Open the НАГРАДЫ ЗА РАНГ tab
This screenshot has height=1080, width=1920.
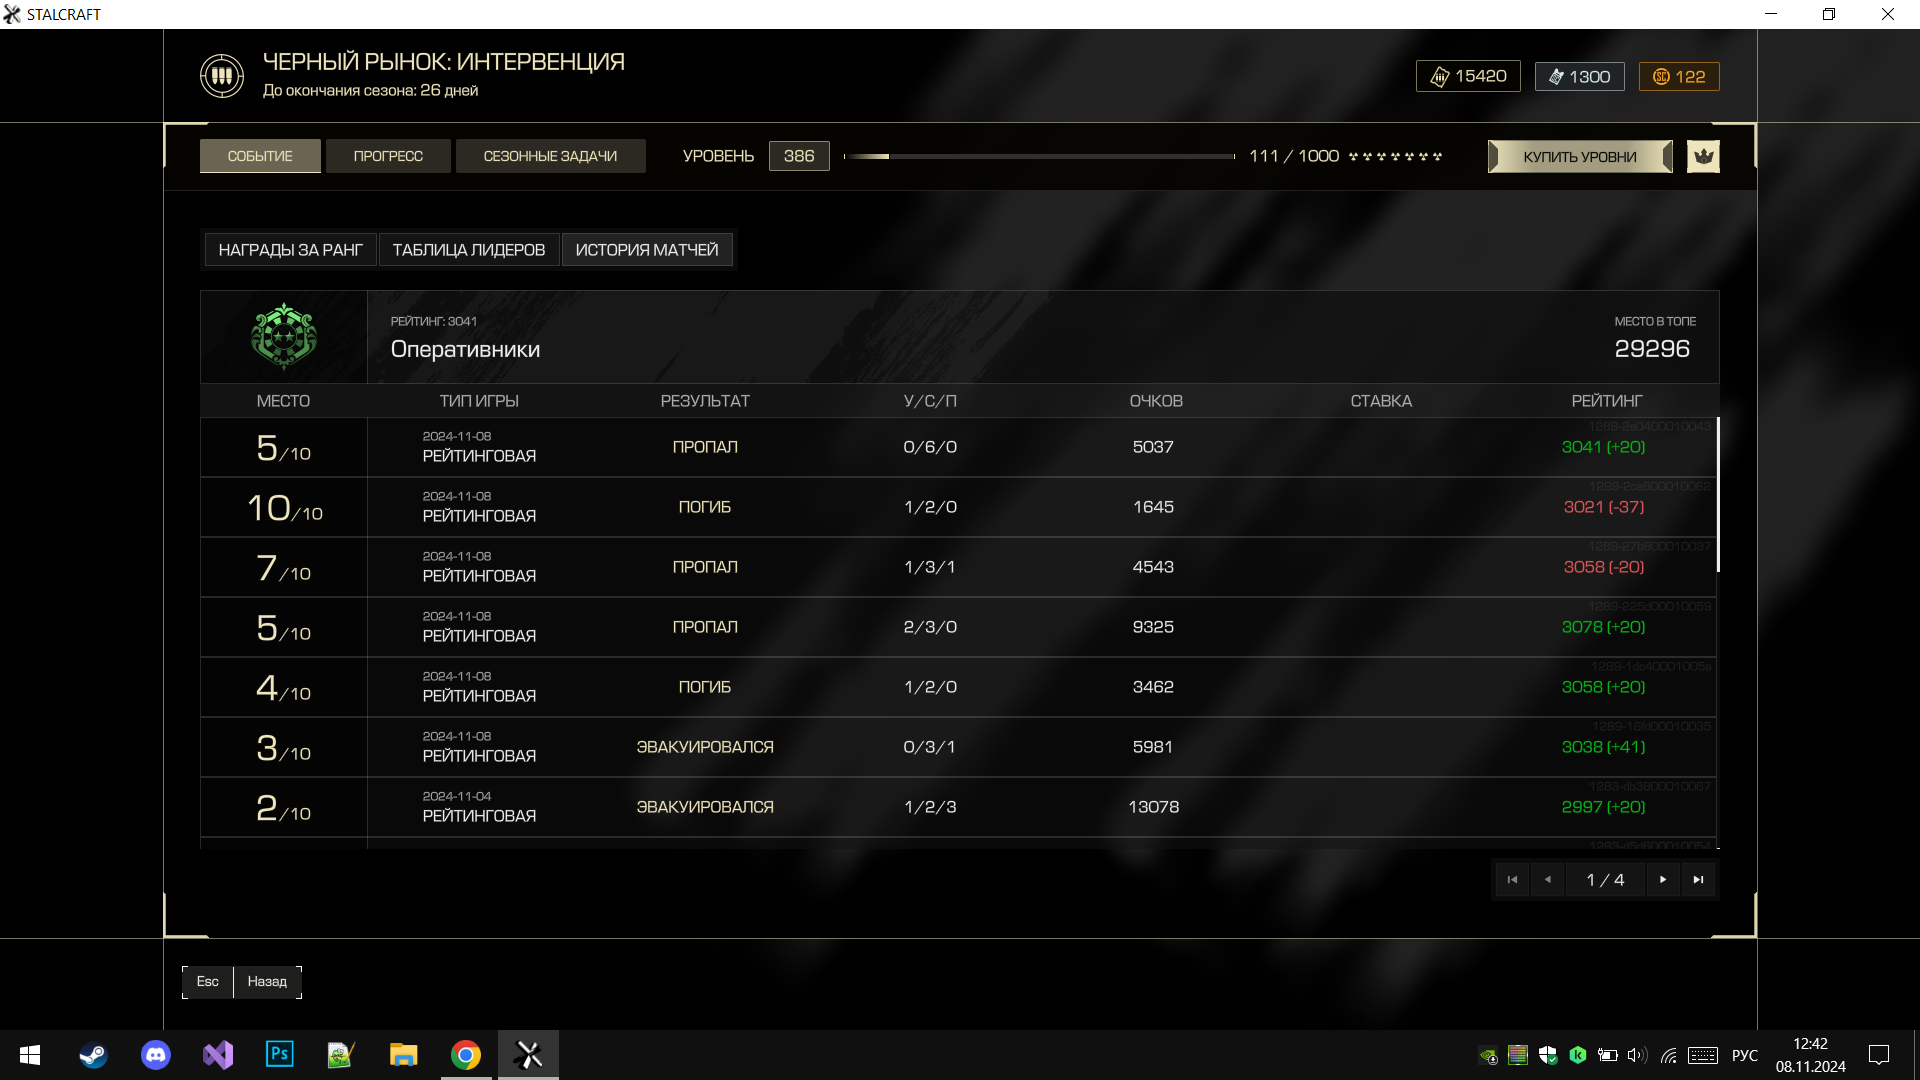(x=290, y=250)
